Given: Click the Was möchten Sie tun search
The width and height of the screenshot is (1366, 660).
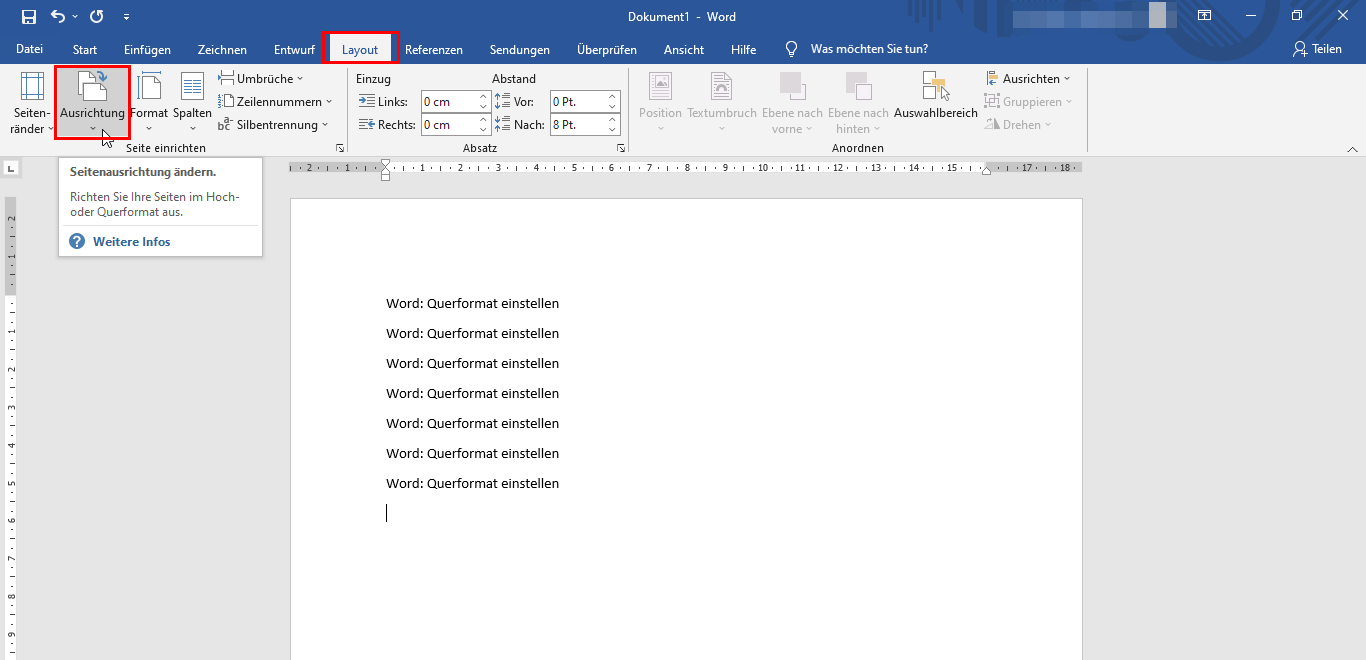Looking at the screenshot, I should coord(869,49).
